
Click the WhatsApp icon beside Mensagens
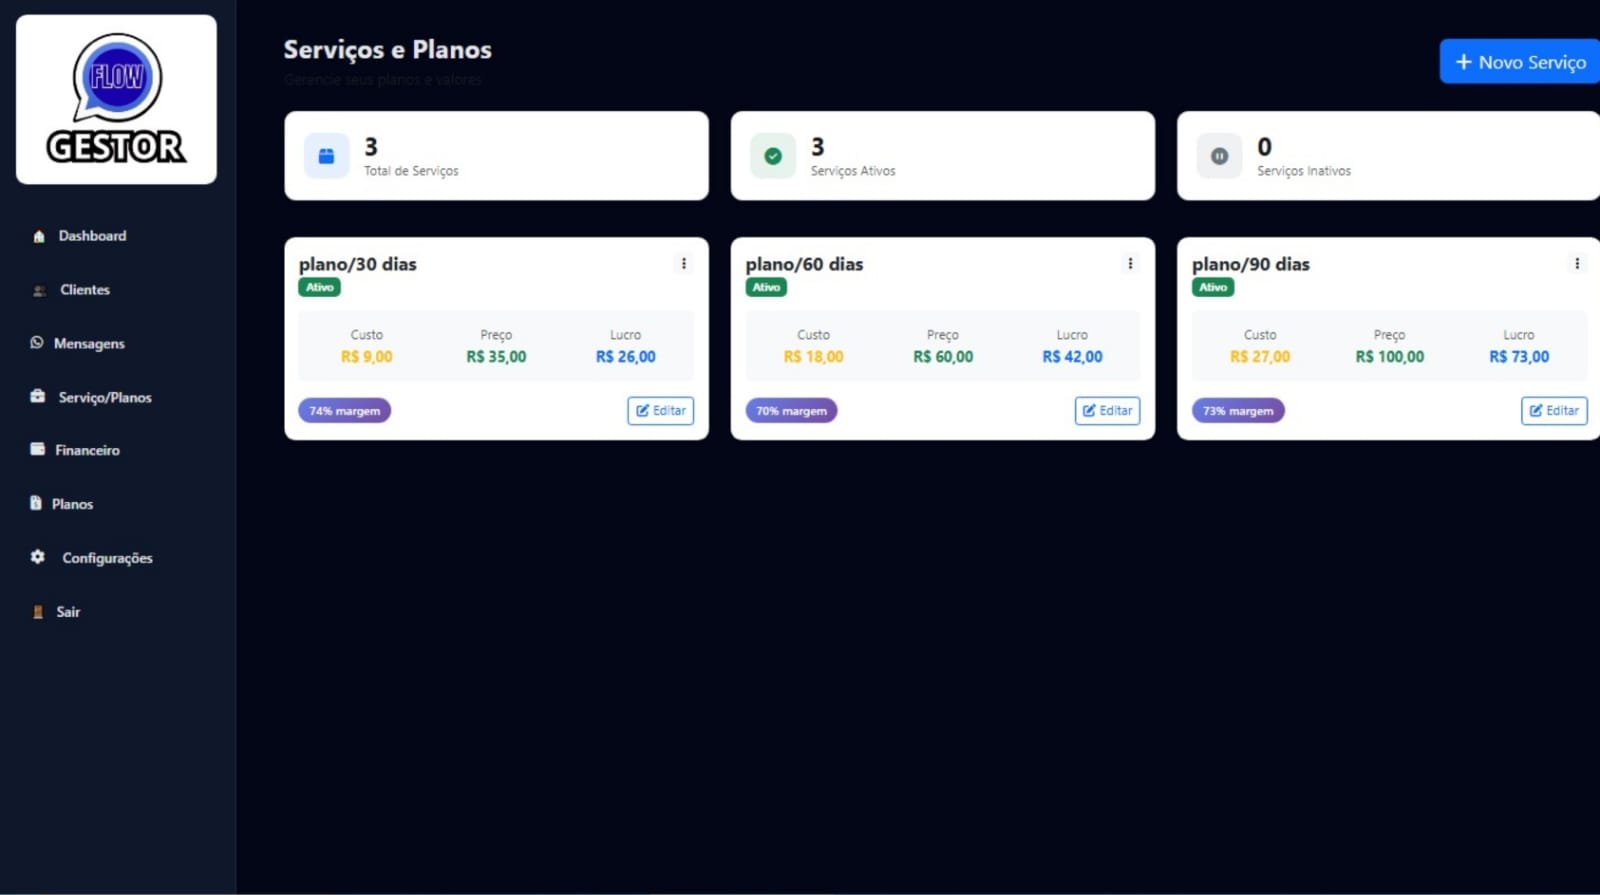click(x=37, y=343)
